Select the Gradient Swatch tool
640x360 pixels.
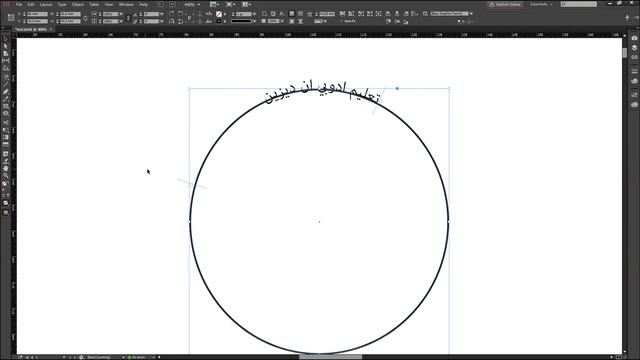coord(5,138)
